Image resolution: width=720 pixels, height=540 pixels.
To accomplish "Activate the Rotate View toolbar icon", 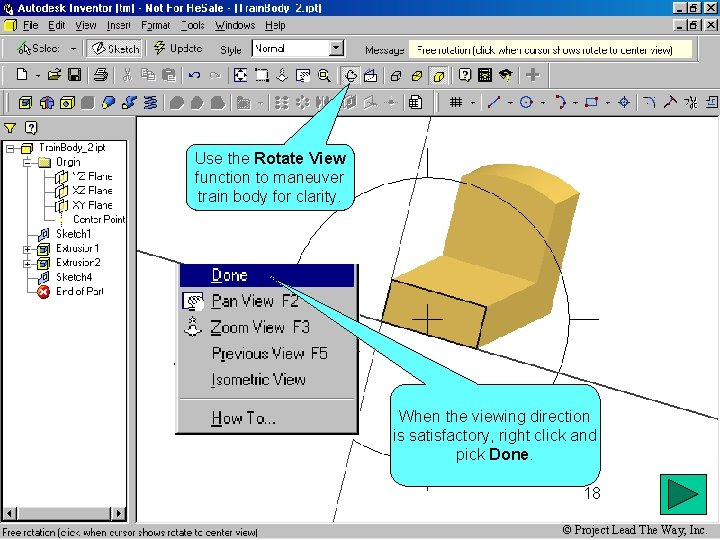I will tap(351, 75).
